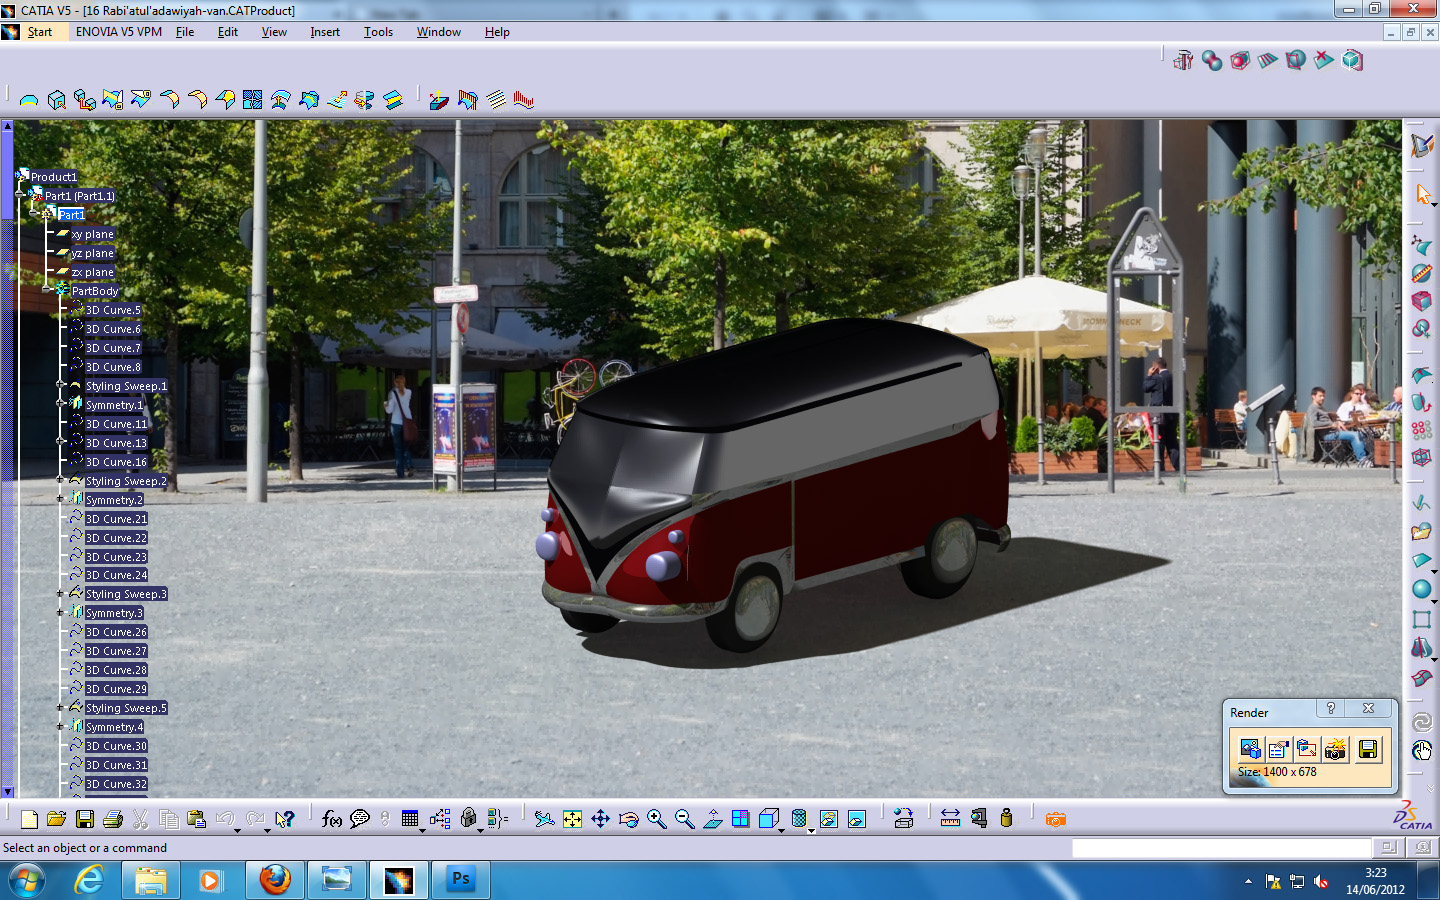
Task: Toggle Shading with Material view mode
Action: [x=797, y=818]
